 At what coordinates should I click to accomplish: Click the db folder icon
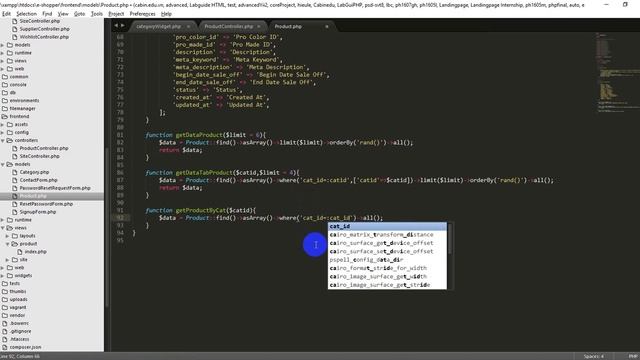[5, 92]
